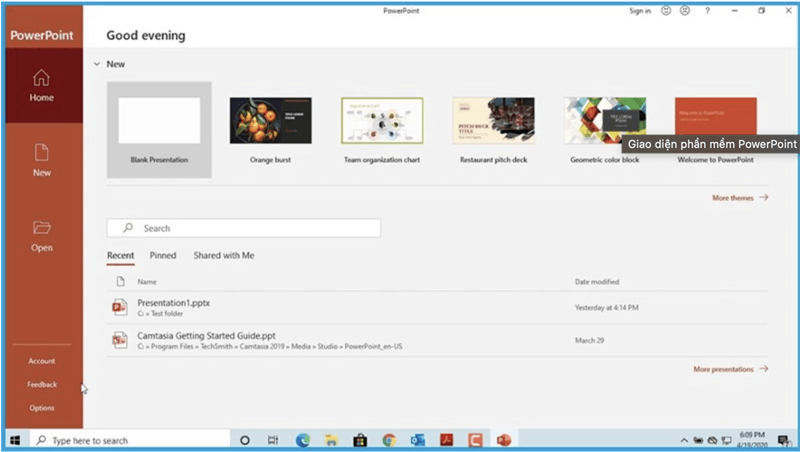Click the presentation Search field
This screenshot has width=800, height=452.
pyautogui.click(x=243, y=228)
